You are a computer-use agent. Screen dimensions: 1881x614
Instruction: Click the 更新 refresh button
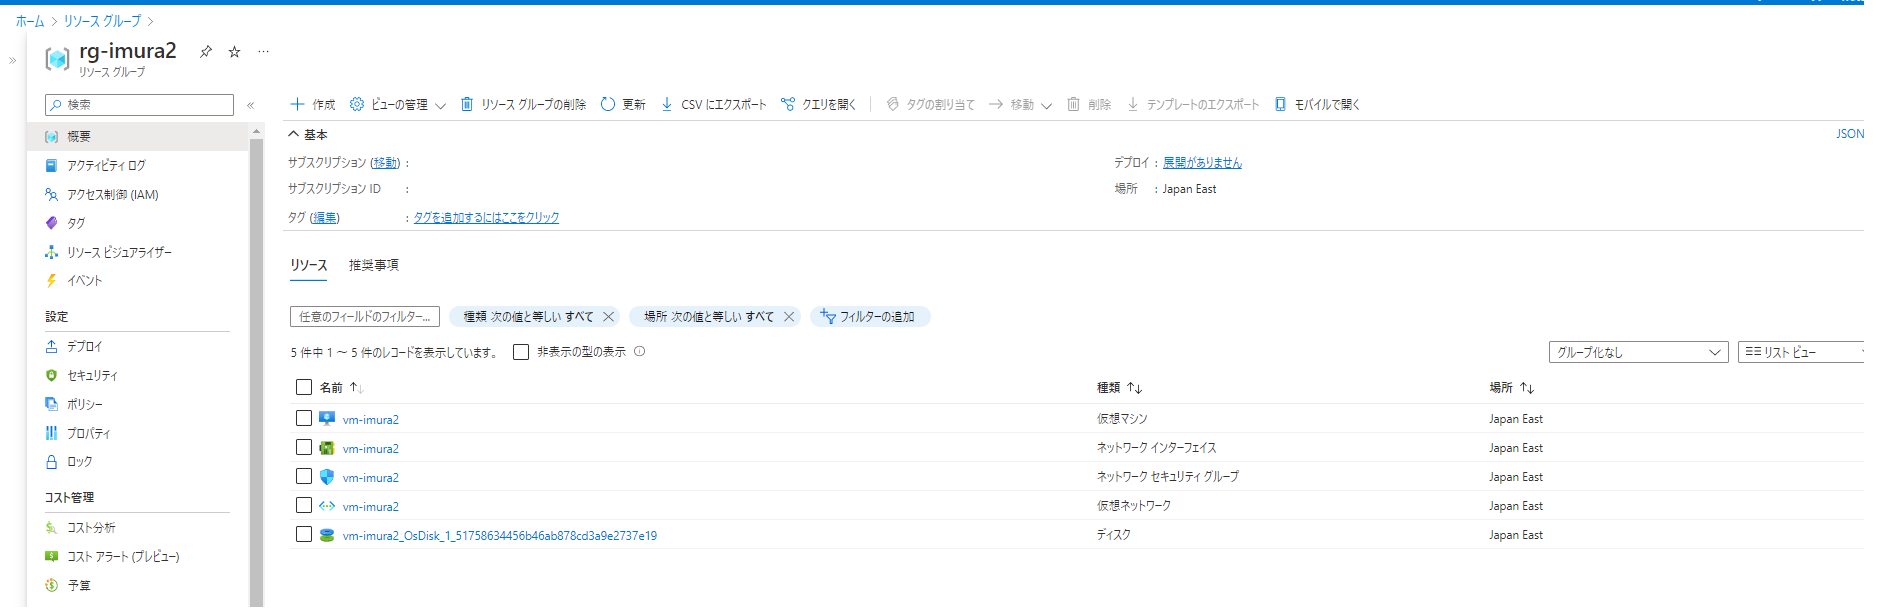(x=623, y=104)
